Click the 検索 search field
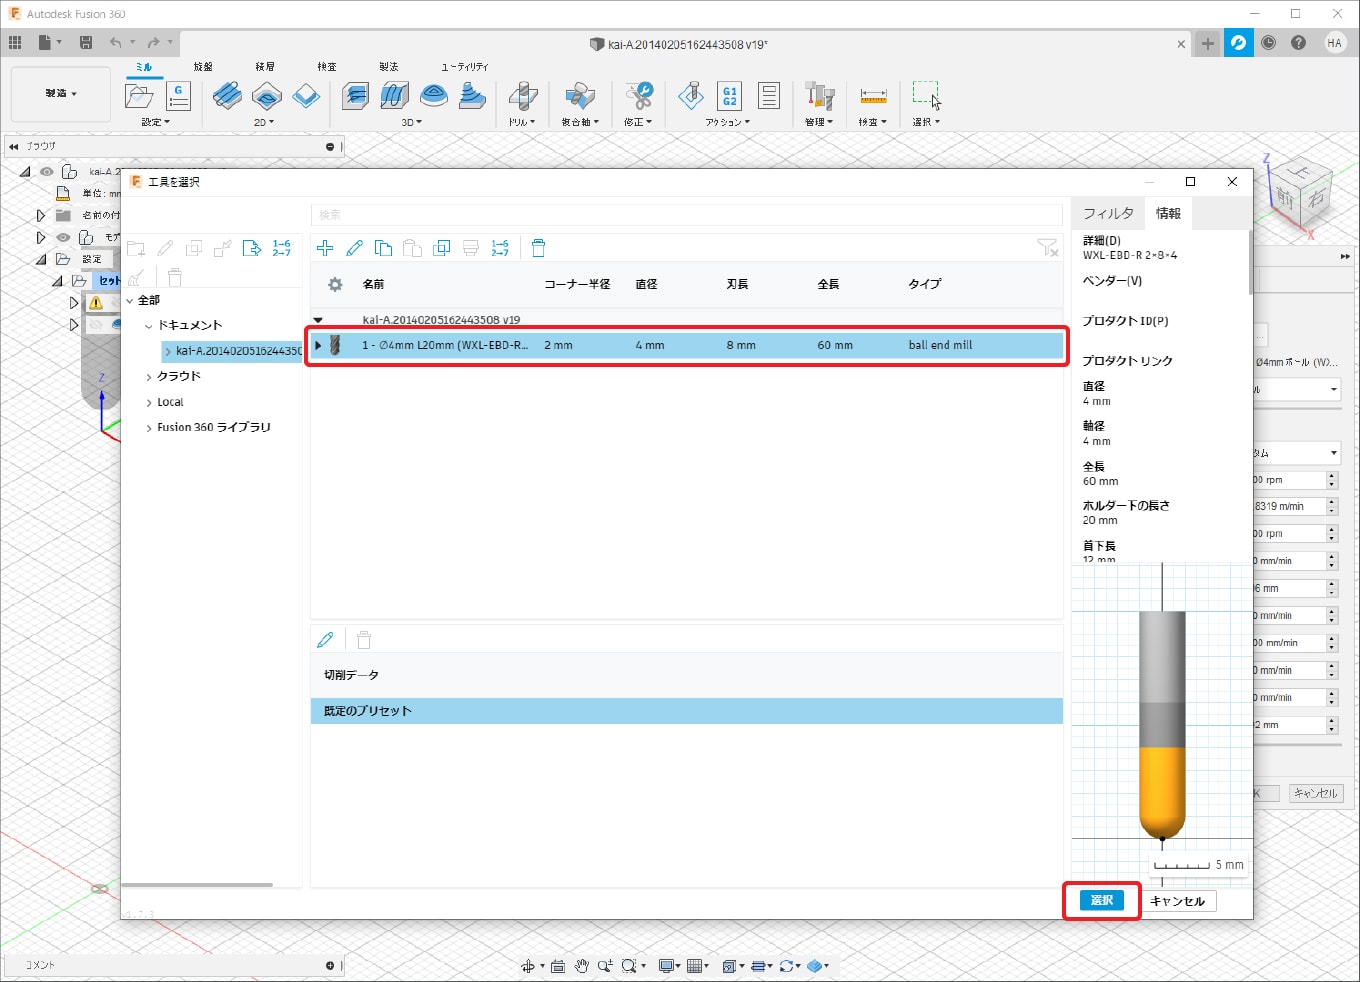Screen dimensions: 1360x982 686,214
